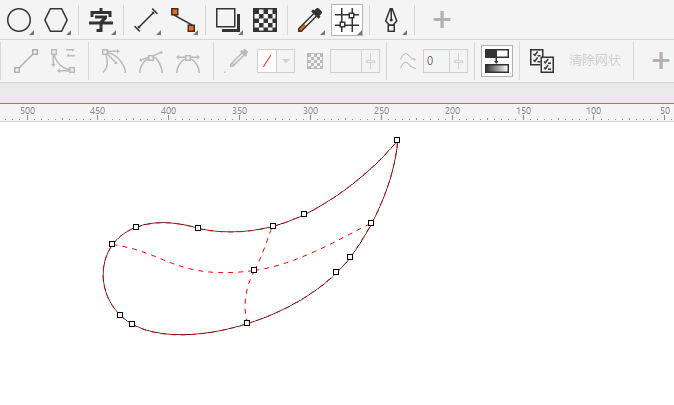Click the Mesh Fill tool
Image resolution: width=674 pixels, height=405 pixels.
pyautogui.click(x=347, y=19)
